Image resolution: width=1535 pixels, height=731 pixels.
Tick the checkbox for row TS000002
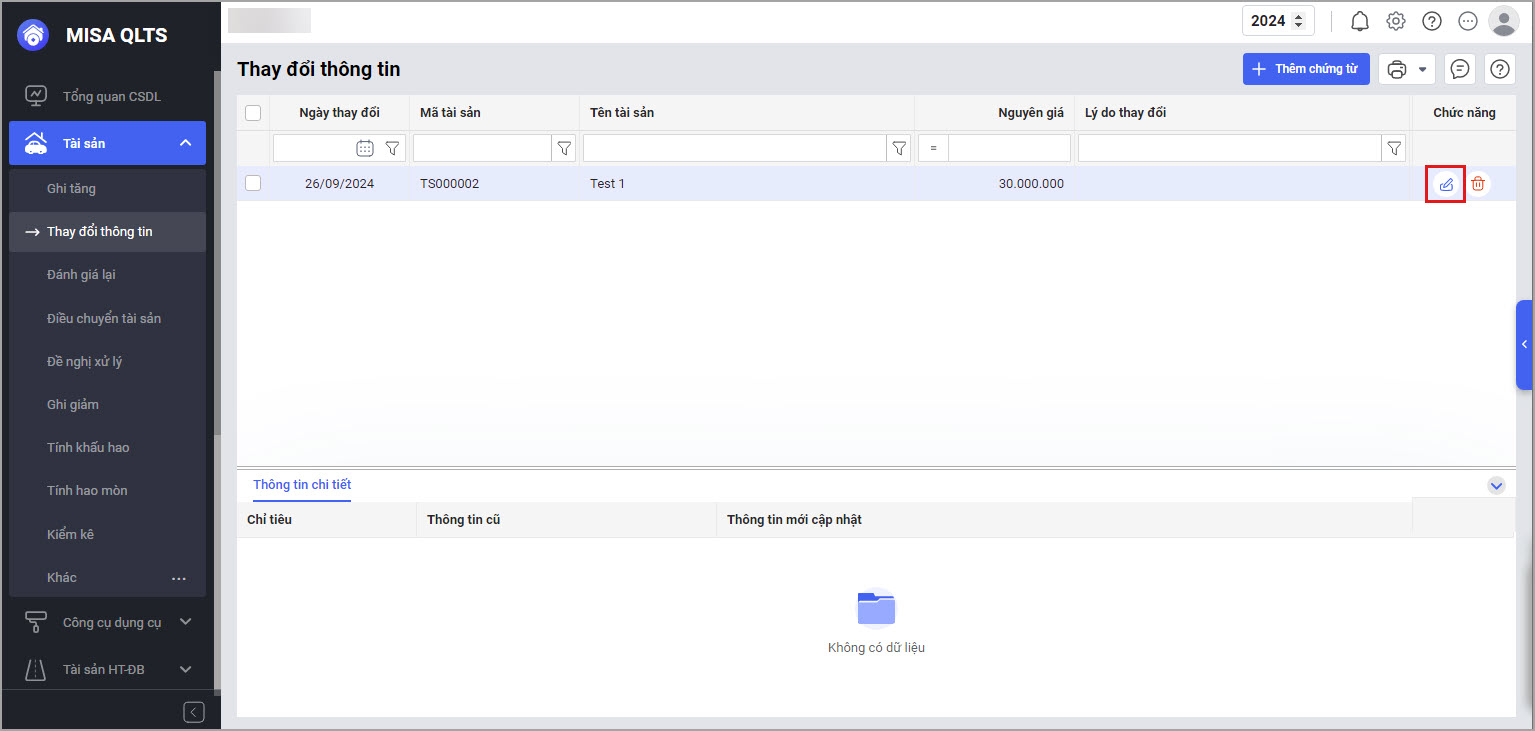tap(253, 183)
